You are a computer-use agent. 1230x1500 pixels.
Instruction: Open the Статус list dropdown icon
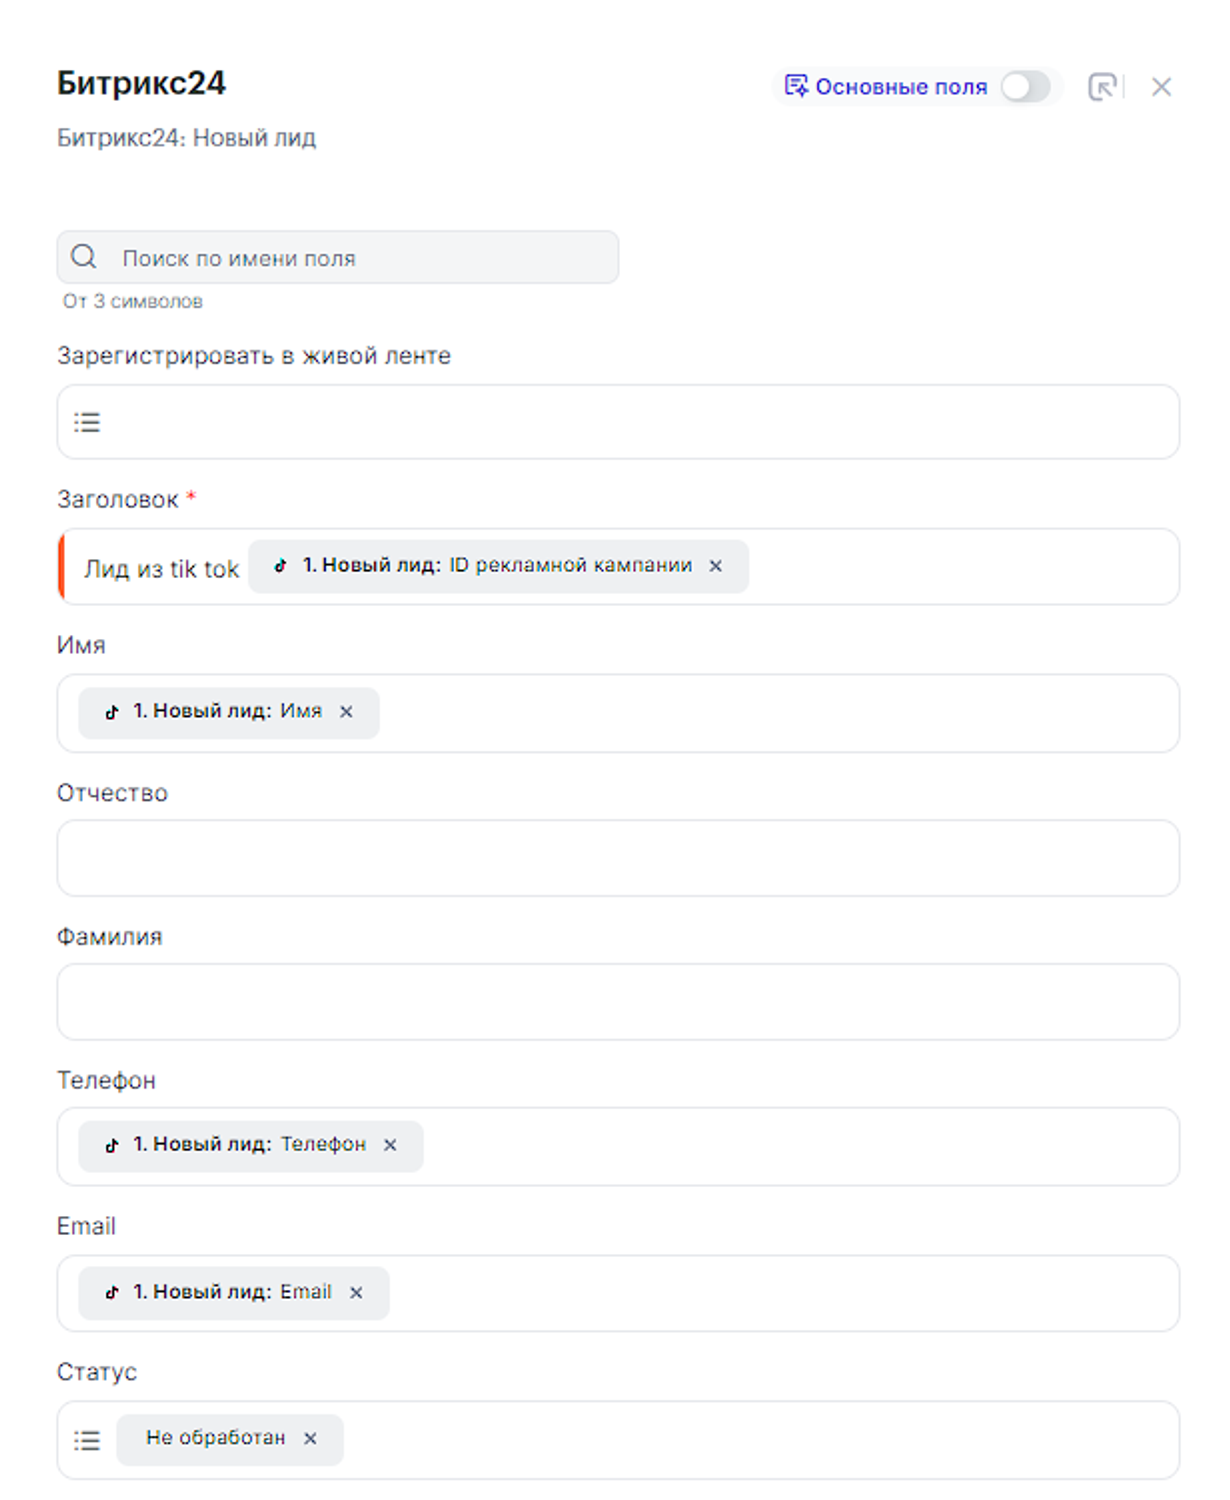(x=87, y=1440)
